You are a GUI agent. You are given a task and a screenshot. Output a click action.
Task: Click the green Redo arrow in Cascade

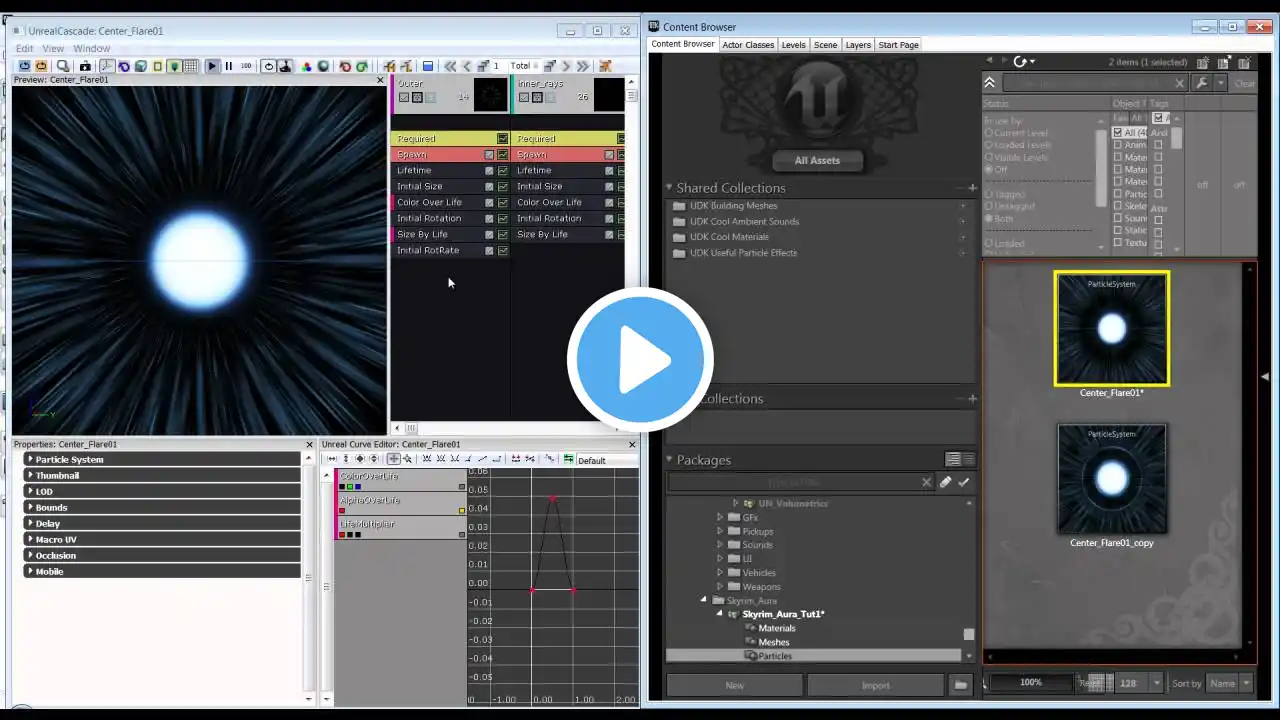click(361, 66)
